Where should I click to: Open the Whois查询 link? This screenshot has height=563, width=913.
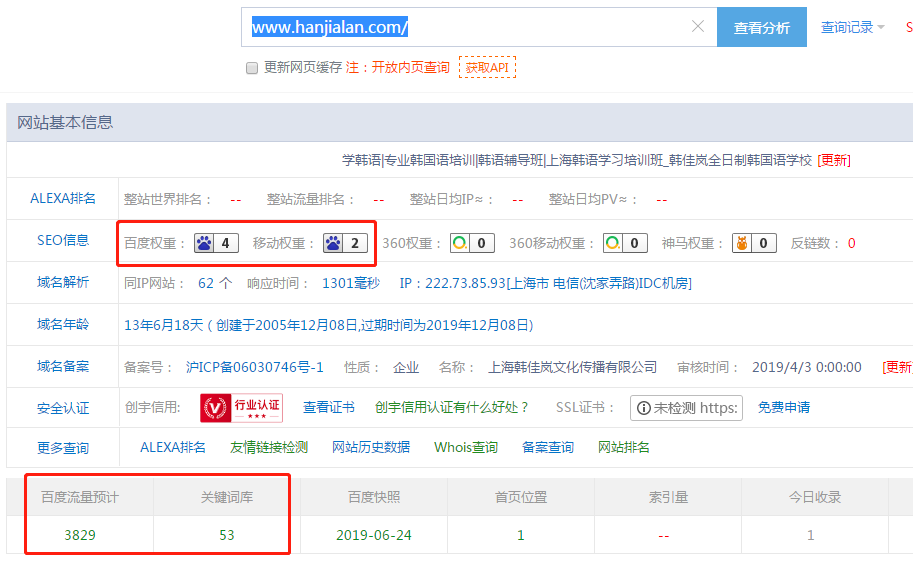click(x=466, y=447)
